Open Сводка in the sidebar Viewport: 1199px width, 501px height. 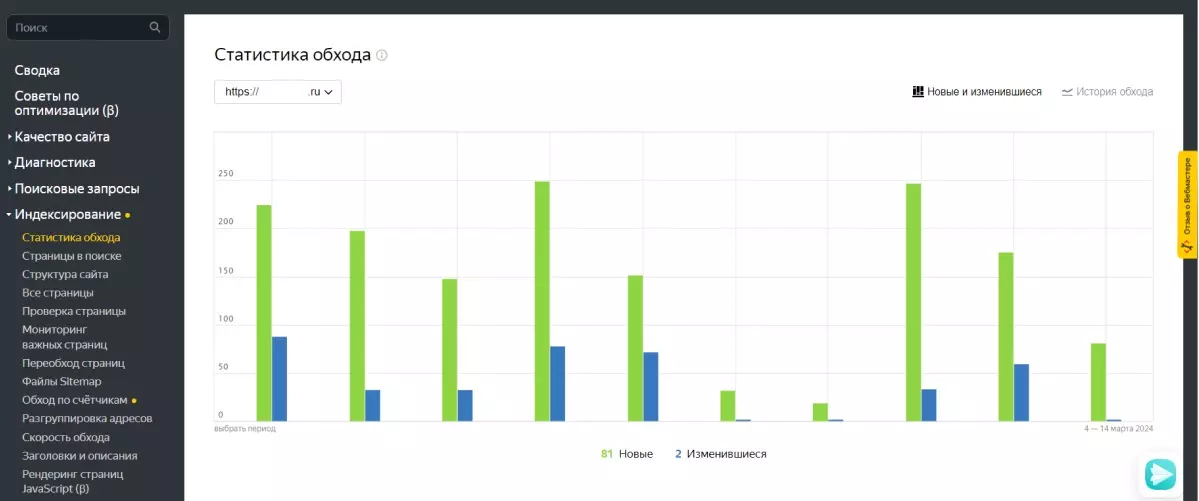pyautogui.click(x=37, y=71)
